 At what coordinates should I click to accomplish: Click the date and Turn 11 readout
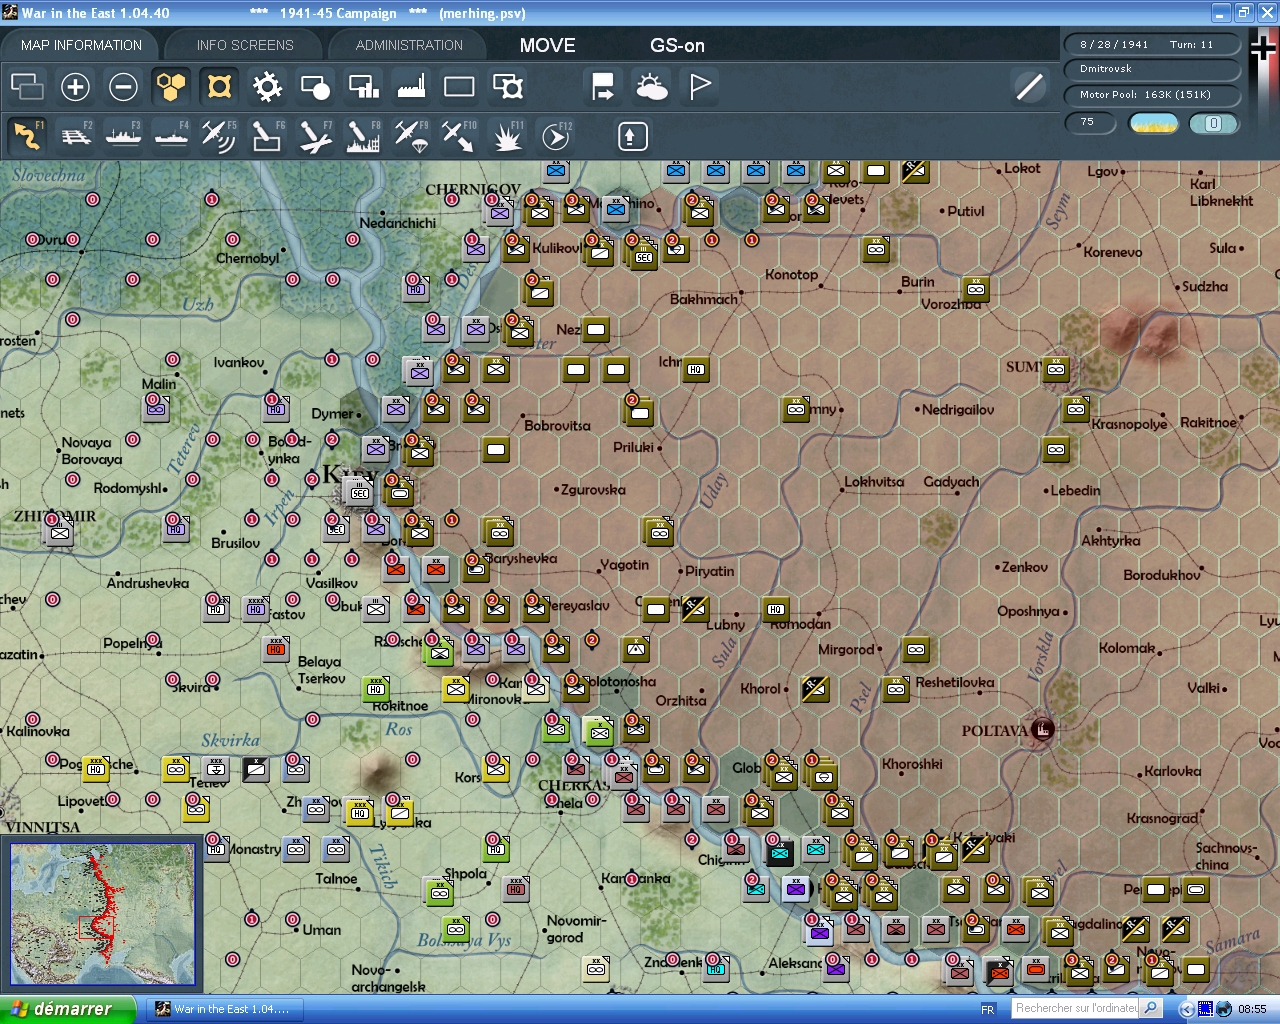pyautogui.click(x=1151, y=45)
